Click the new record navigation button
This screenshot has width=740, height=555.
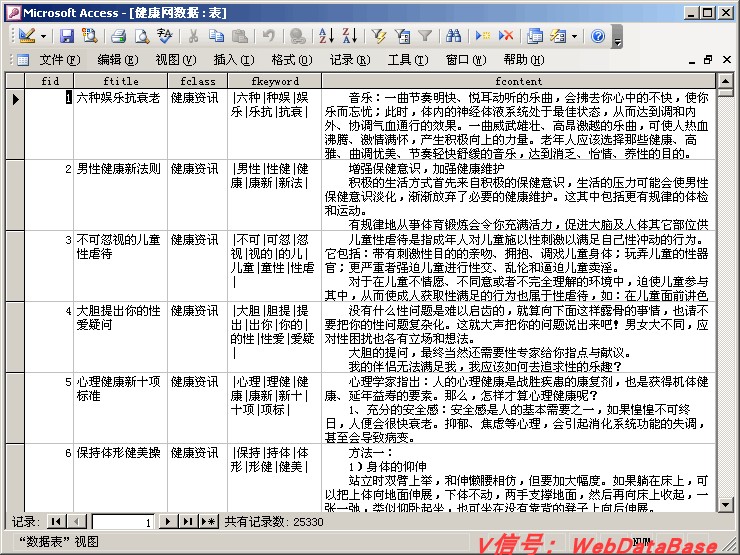[208, 521]
